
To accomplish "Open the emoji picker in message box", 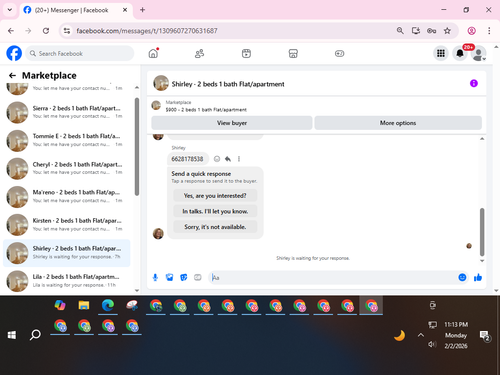I will pos(462,277).
